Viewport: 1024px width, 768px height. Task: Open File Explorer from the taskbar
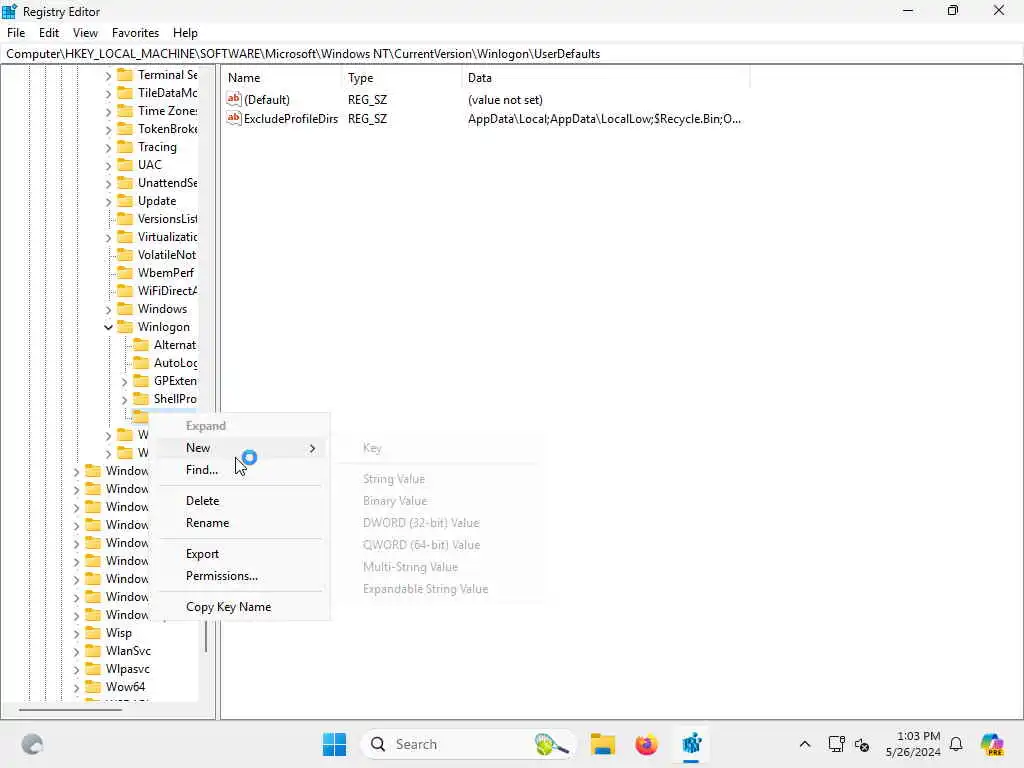[x=602, y=744]
